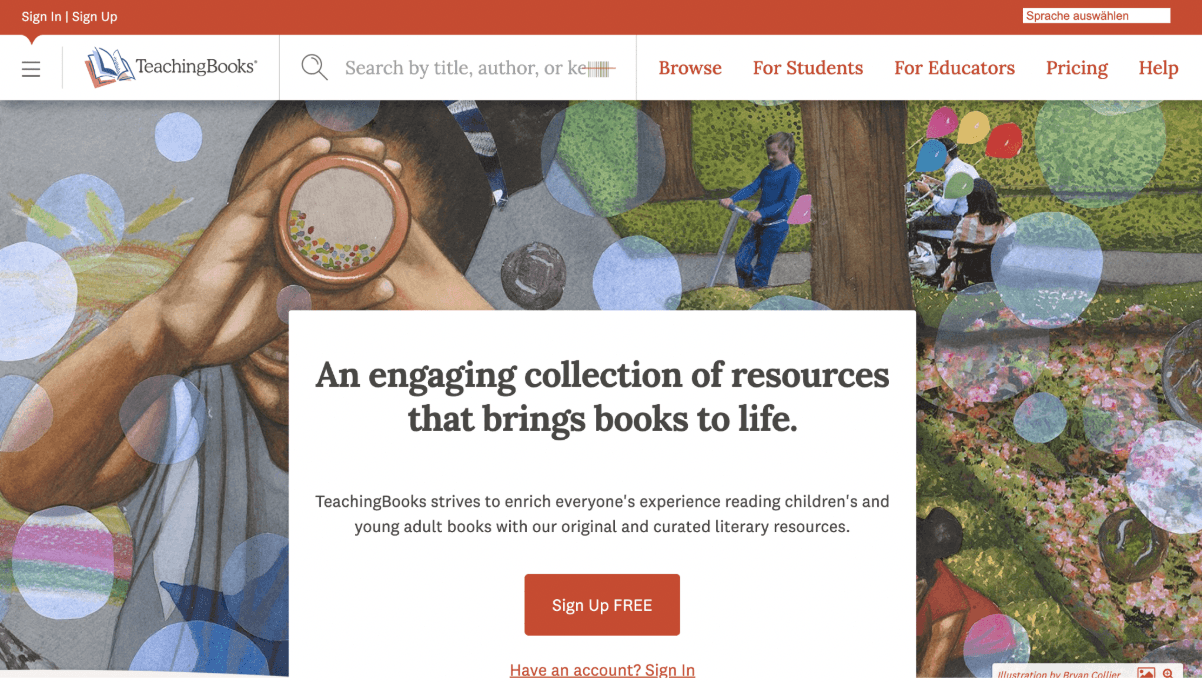Click the TeachingBooks wordmark text
Screen dimensions: 1202x682
(195, 65)
